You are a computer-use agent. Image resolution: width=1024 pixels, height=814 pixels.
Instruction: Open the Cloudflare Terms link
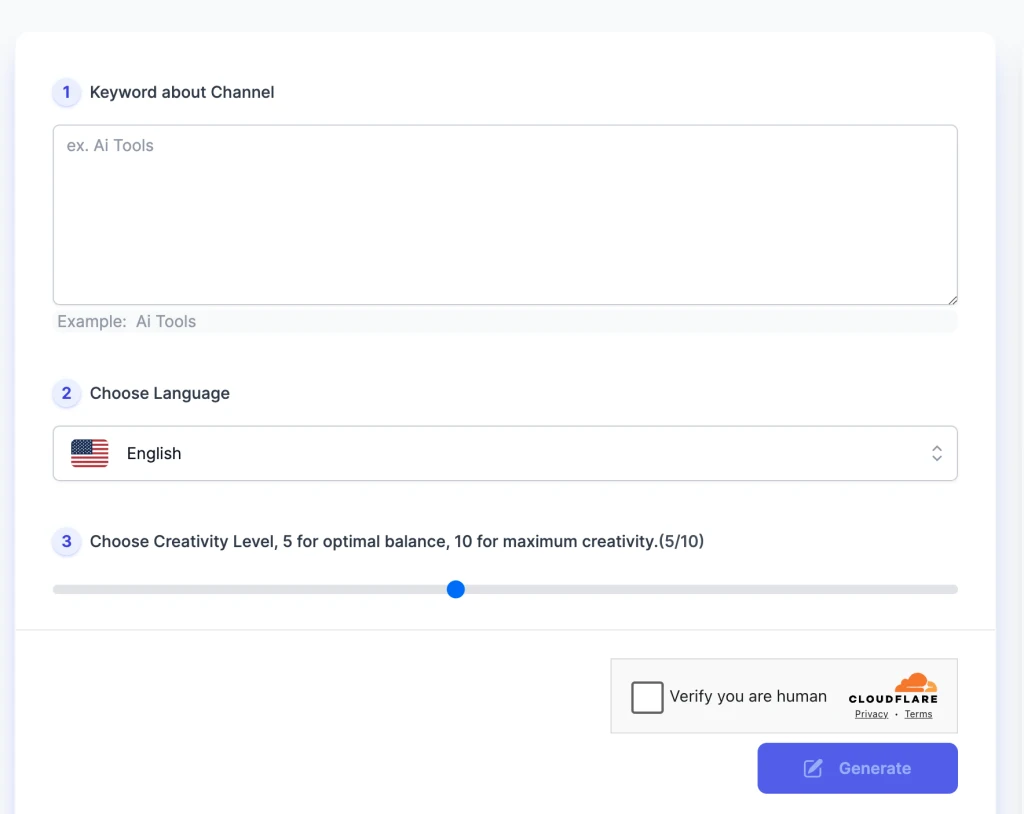pyautogui.click(x=918, y=714)
